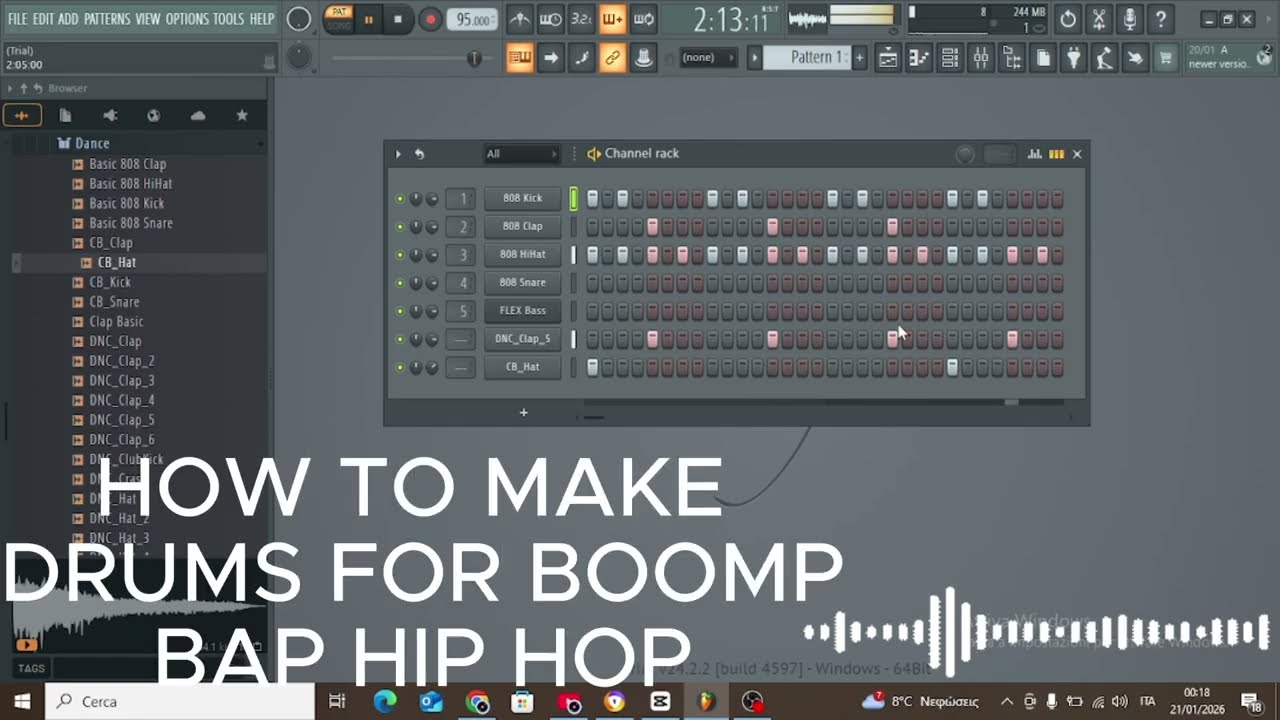
Task: Mute the 808 Snare channel
Action: pos(400,283)
